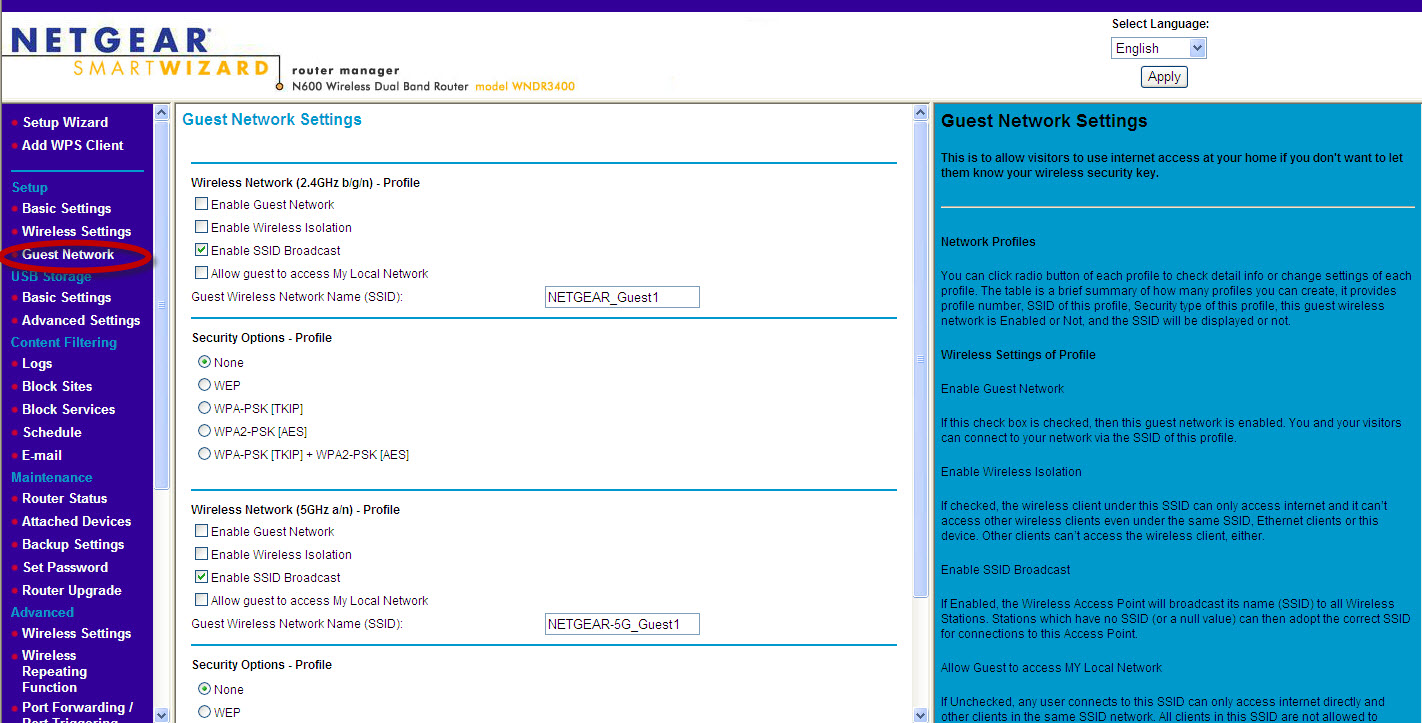The height and width of the screenshot is (723, 1422).
Task: Toggle Wireless Isolation for 2.4GHz profile
Action: 202,227
